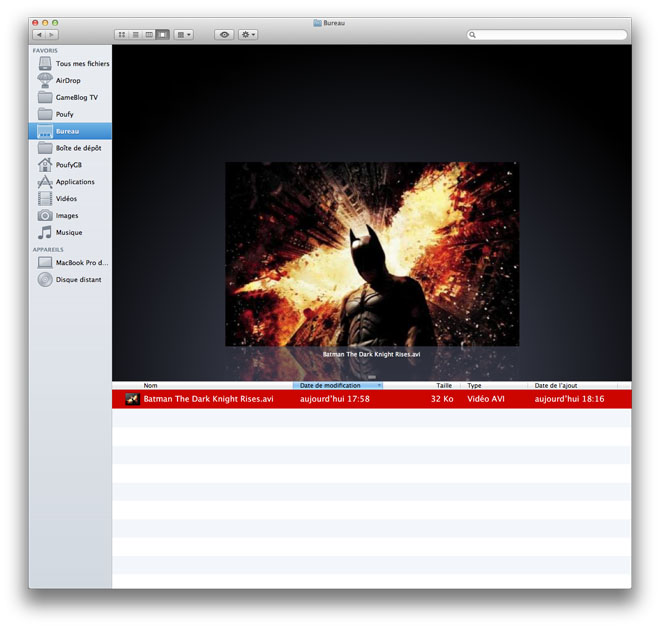The height and width of the screenshot is (628, 660).
Task: Sort by Date de l'ajout column
Action: coord(556,385)
